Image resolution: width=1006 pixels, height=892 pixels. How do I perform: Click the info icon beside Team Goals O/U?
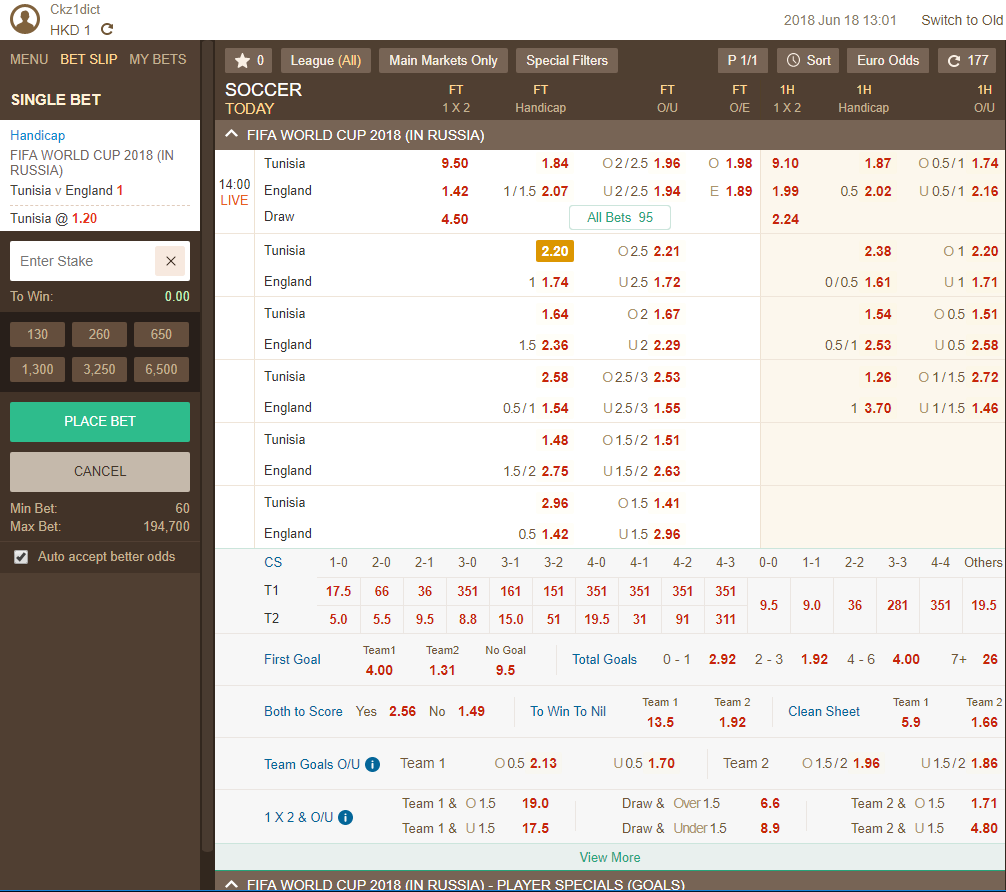pos(372,764)
